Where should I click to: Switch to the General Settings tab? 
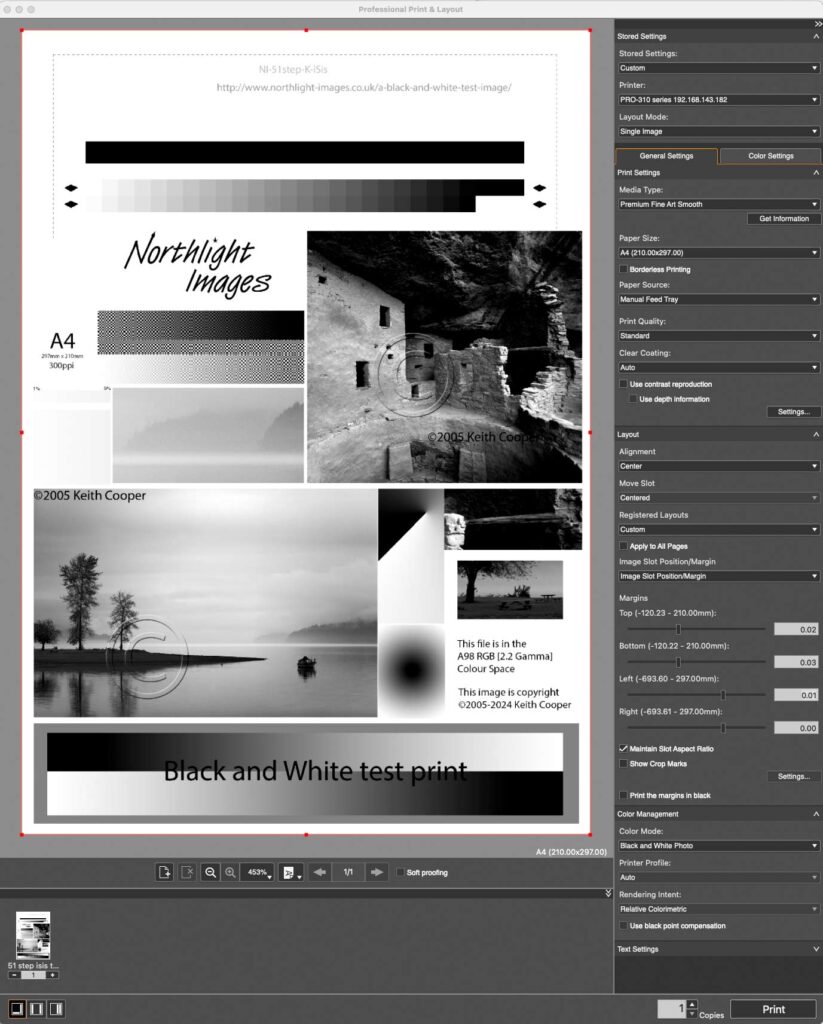point(666,156)
